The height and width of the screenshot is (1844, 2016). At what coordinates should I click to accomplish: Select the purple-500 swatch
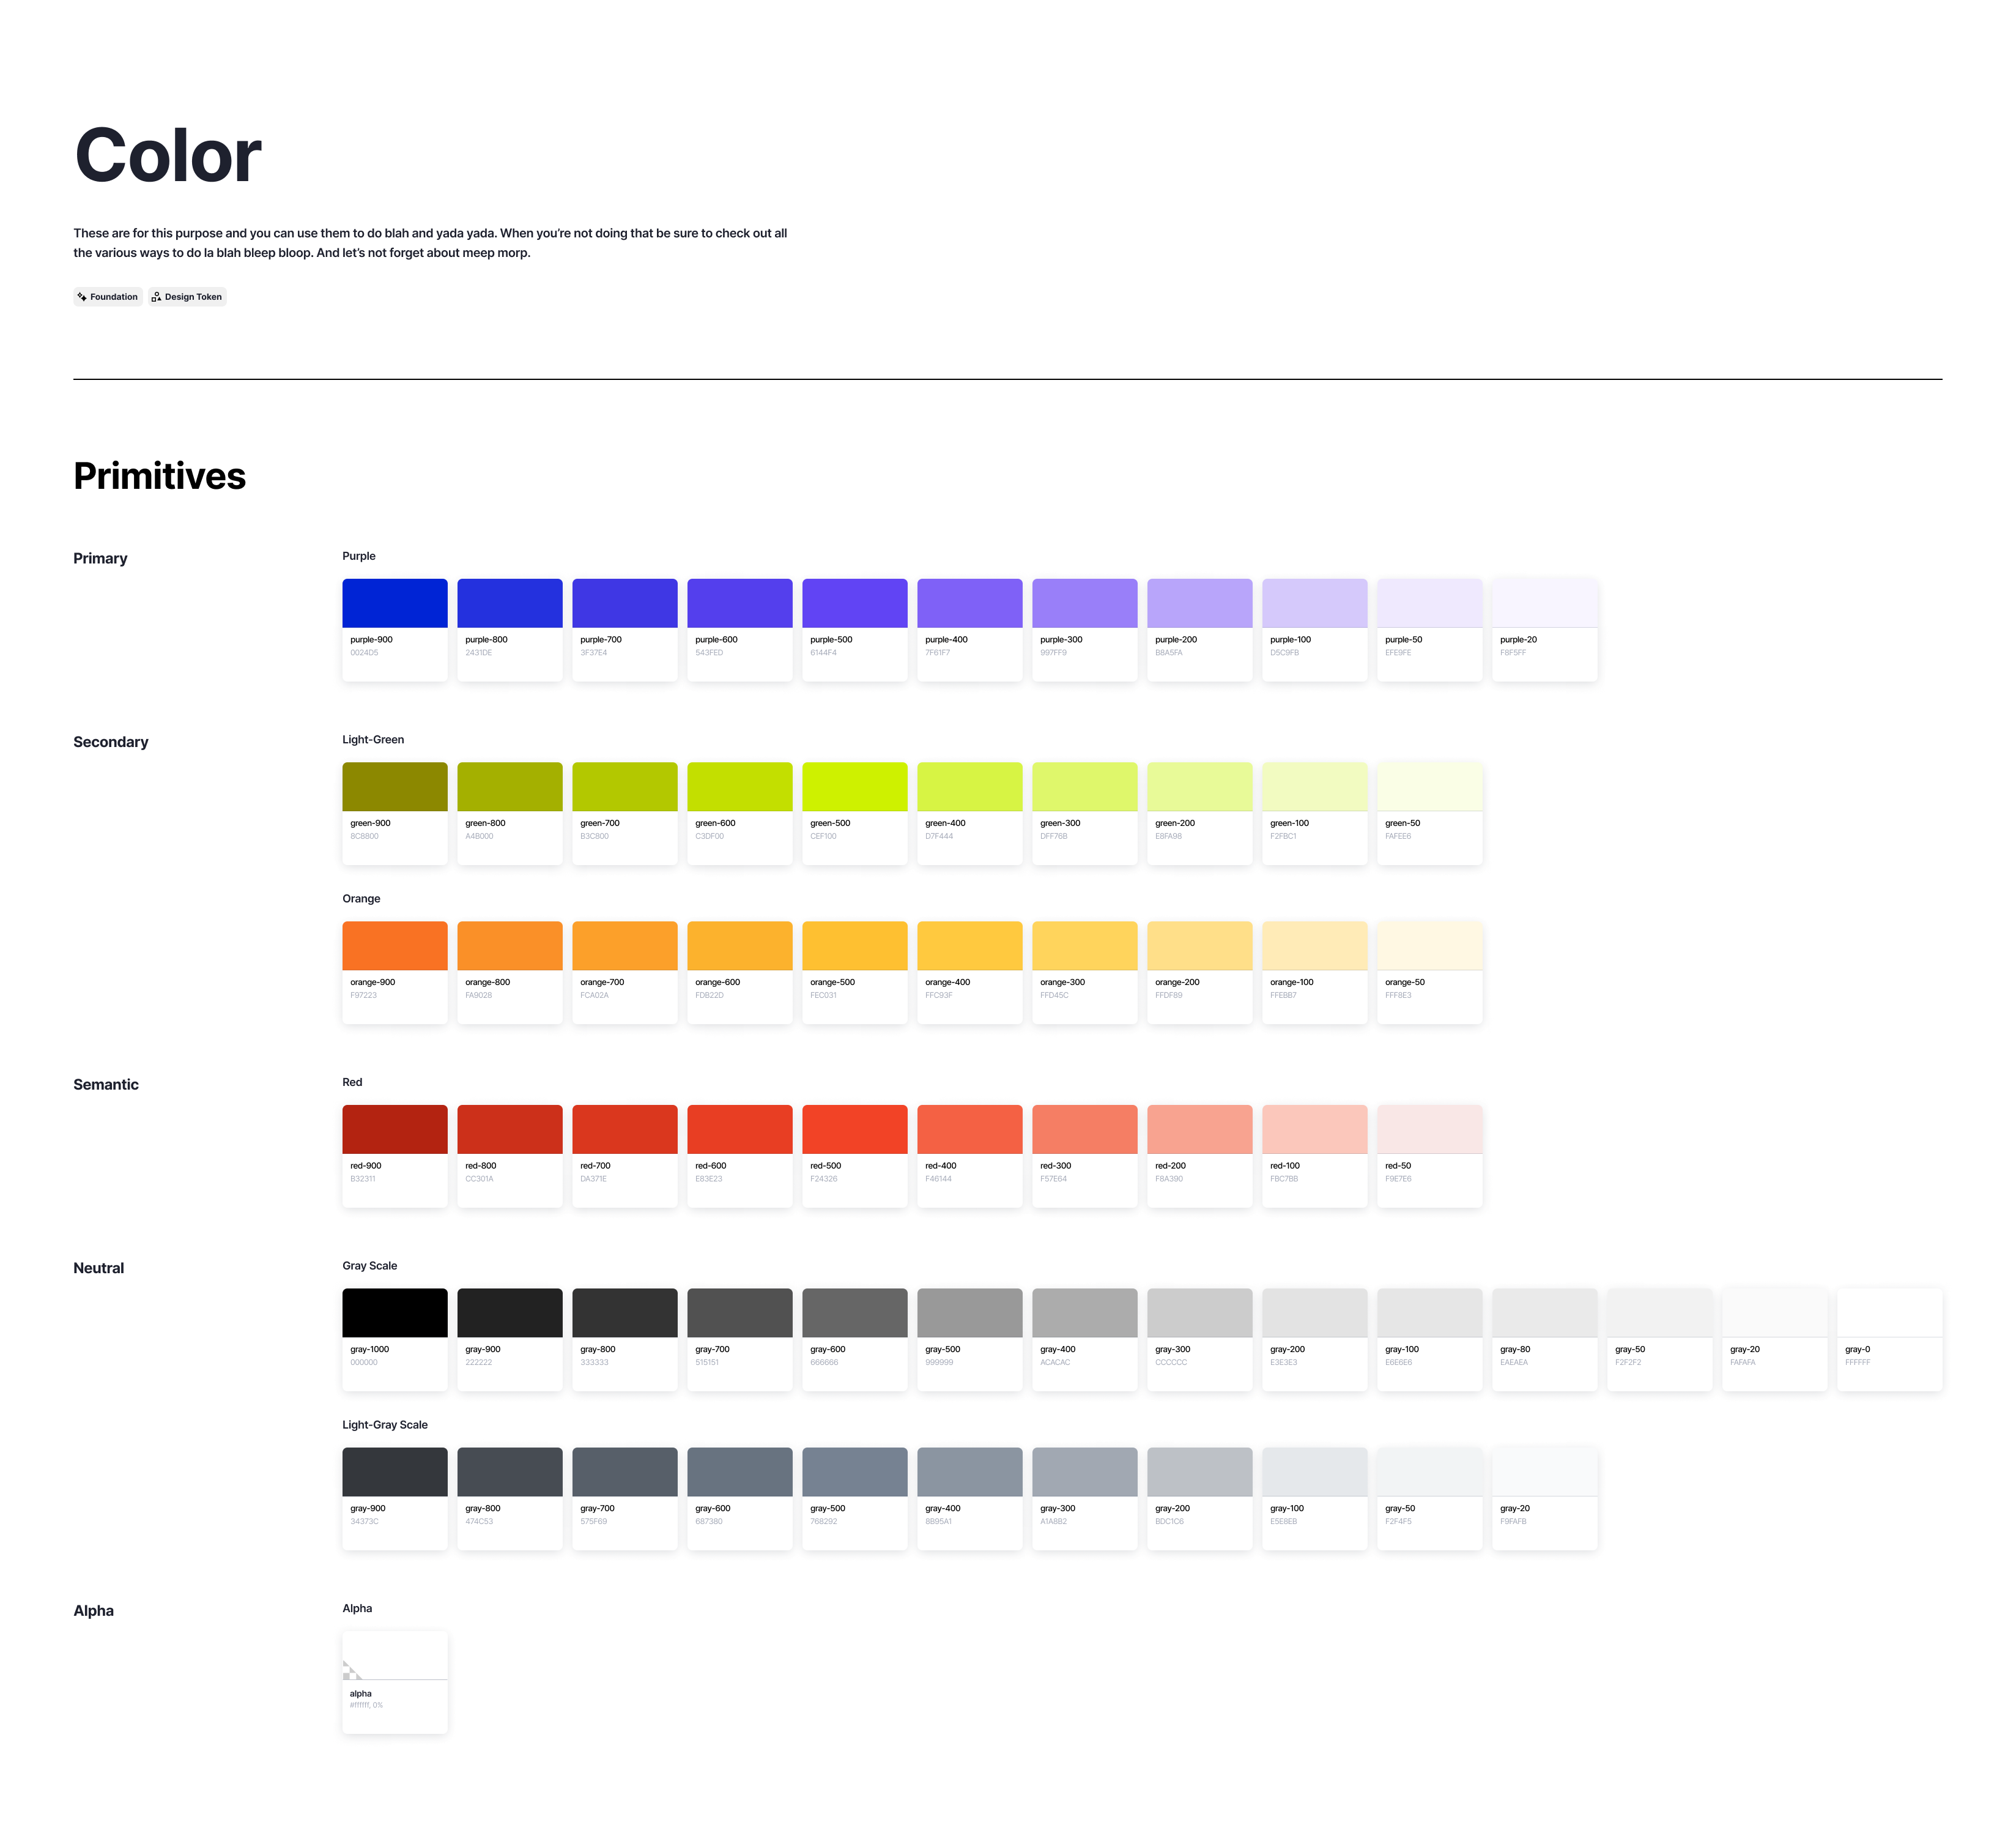(x=854, y=603)
